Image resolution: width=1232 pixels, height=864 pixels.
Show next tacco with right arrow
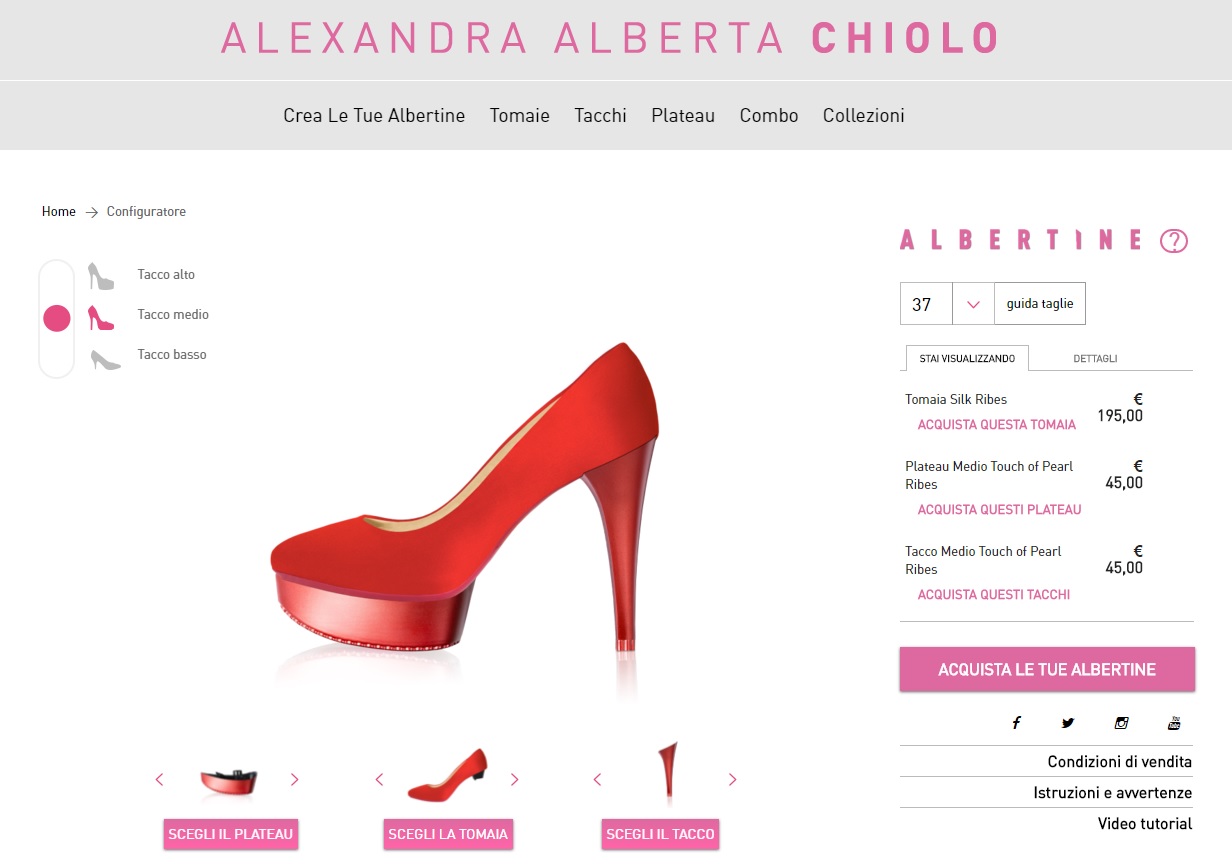pos(732,779)
